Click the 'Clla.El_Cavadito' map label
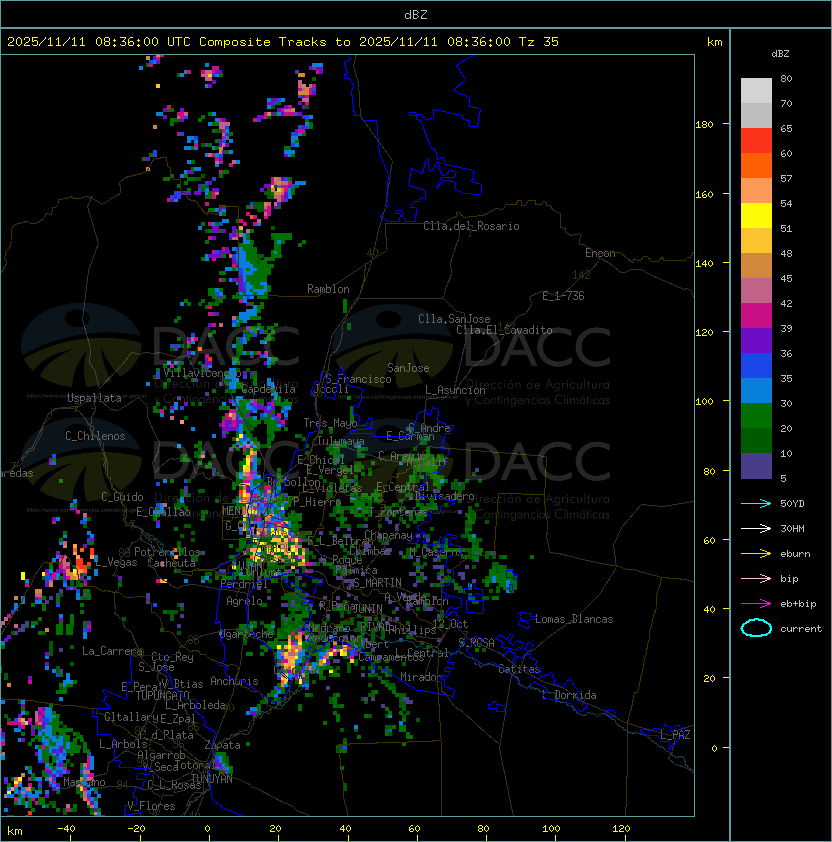 click(504, 330)
